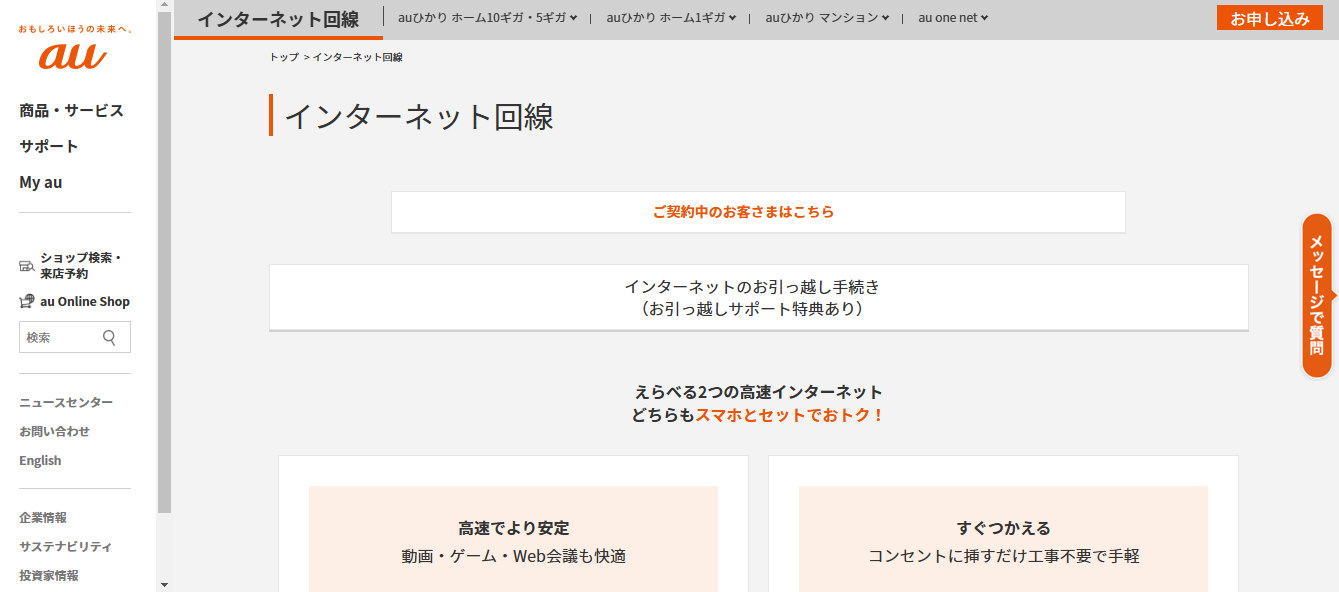Screen dimensions: 1339x592
Task: Go to My au menu item
Action: pyautogui.click(x=41, y=182)
